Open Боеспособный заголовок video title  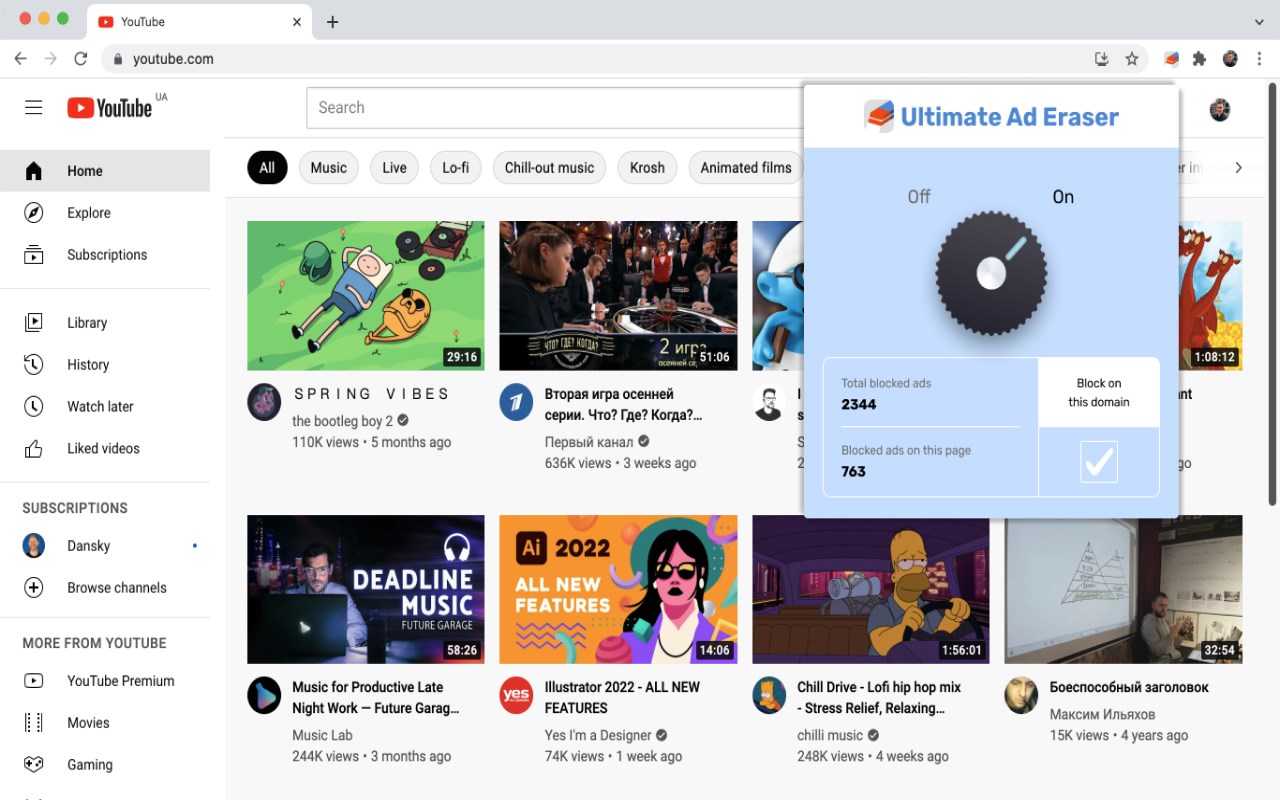[1129, 687]
